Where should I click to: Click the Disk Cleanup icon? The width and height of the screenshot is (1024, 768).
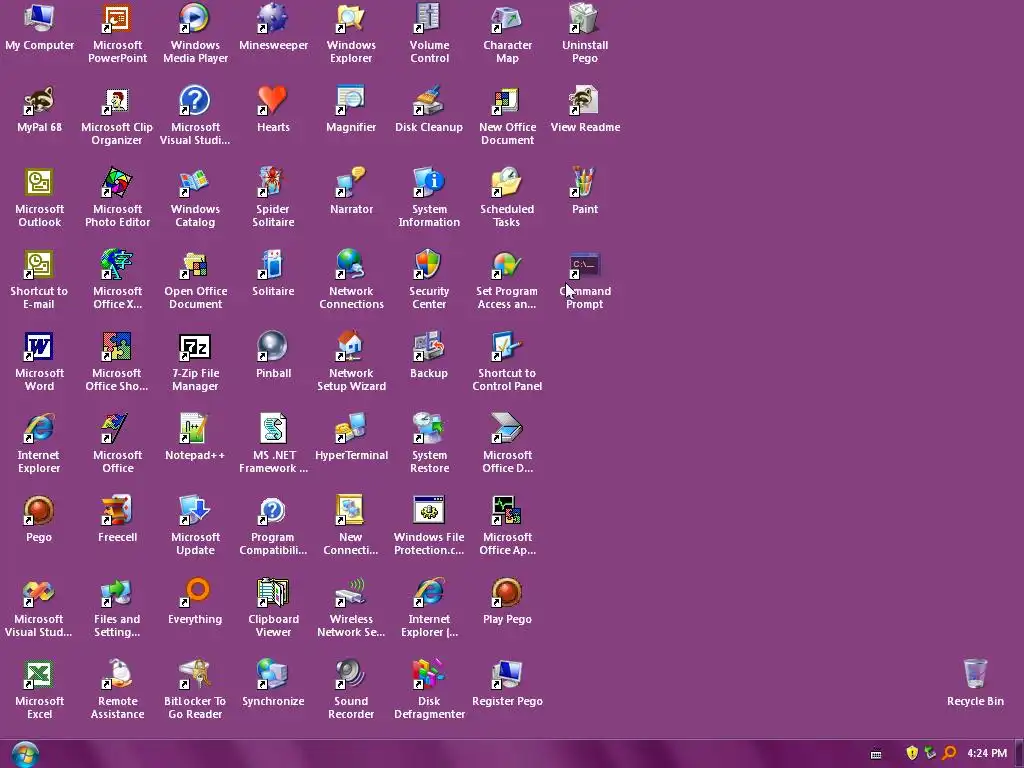pos(429,101)
